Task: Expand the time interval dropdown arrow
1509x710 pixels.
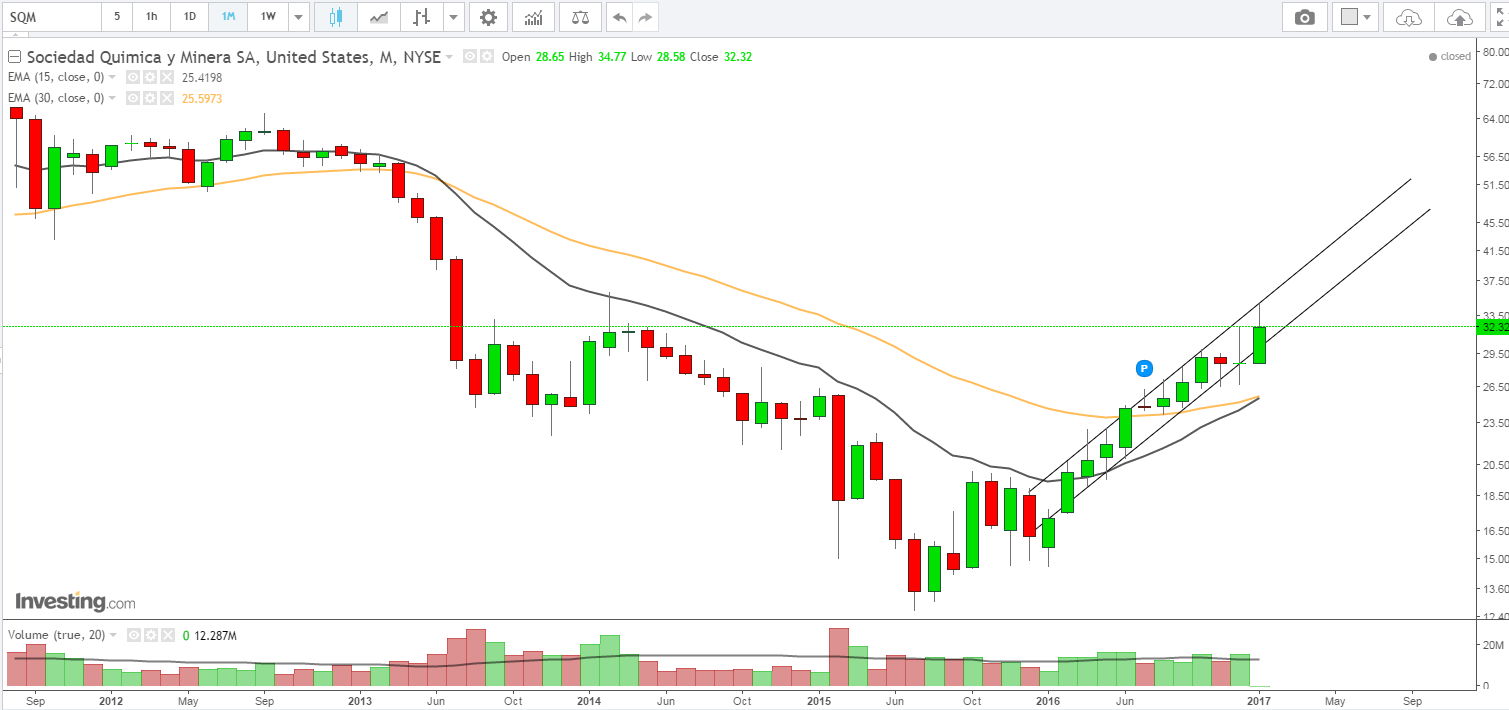Action: point(297,17)
